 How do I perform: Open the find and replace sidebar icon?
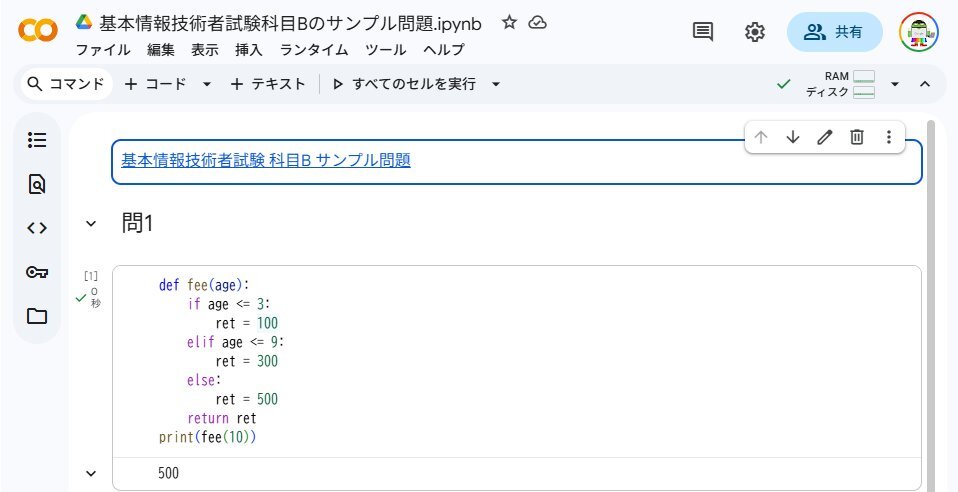coord(37,184)
